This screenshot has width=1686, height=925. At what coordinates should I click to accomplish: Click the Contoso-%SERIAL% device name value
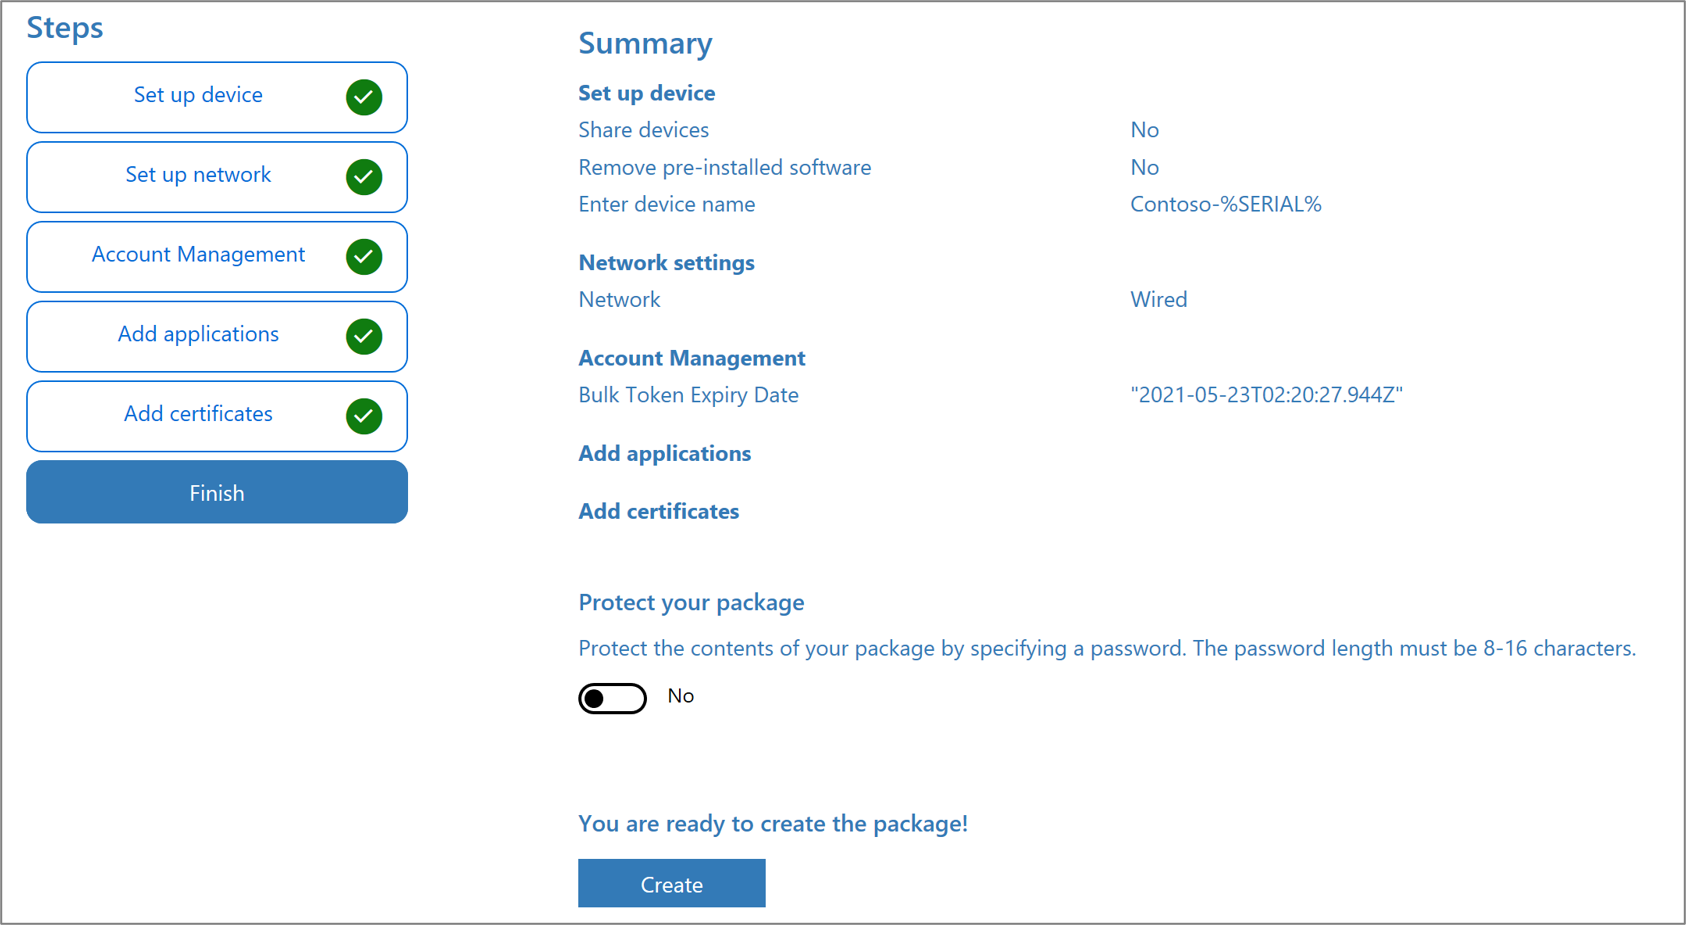[1226, 203]
